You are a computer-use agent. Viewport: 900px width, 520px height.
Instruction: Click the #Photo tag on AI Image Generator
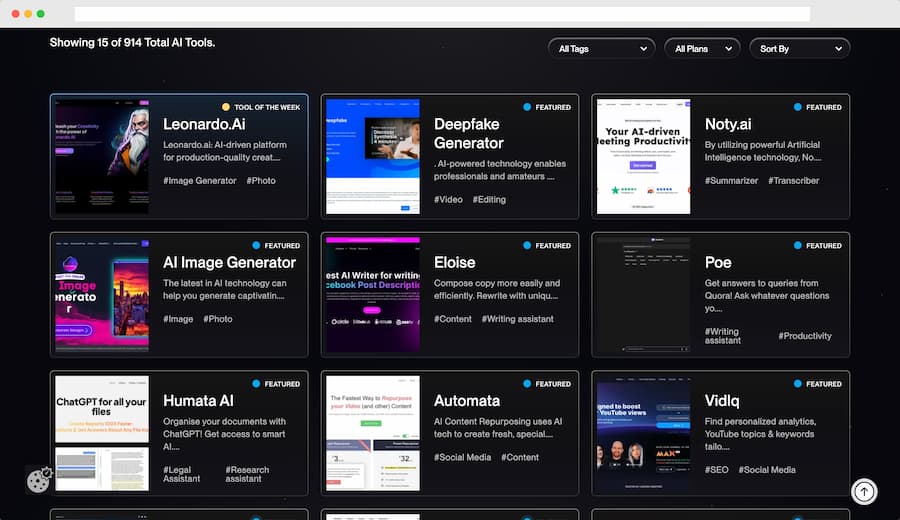pos(218,319)
